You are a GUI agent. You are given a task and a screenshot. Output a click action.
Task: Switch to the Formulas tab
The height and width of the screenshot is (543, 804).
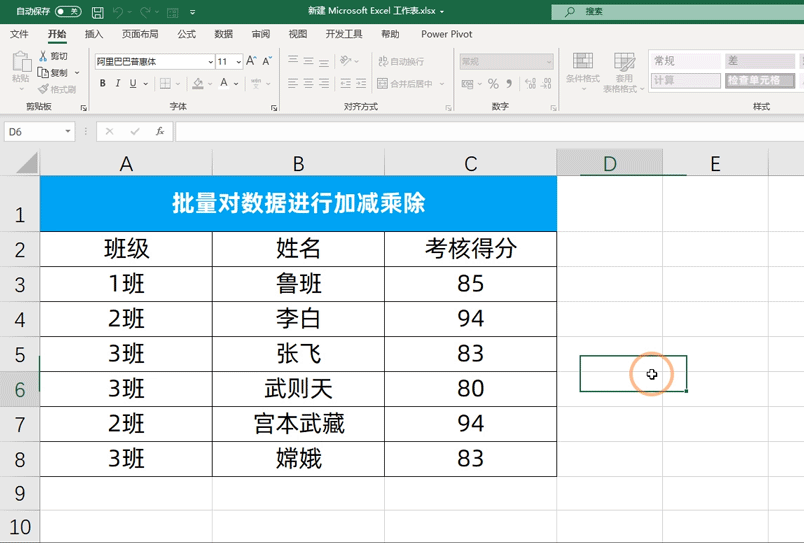click(186, 34)
